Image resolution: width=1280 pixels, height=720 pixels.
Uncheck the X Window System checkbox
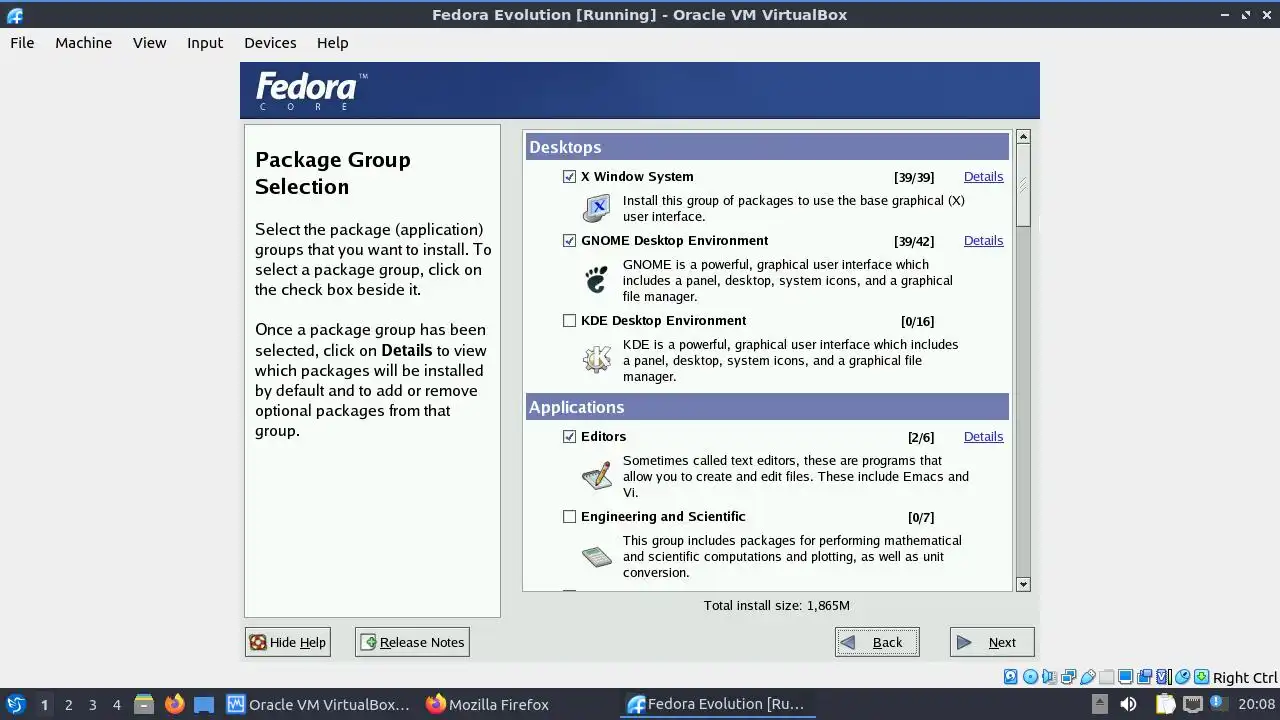coord(569,177)
